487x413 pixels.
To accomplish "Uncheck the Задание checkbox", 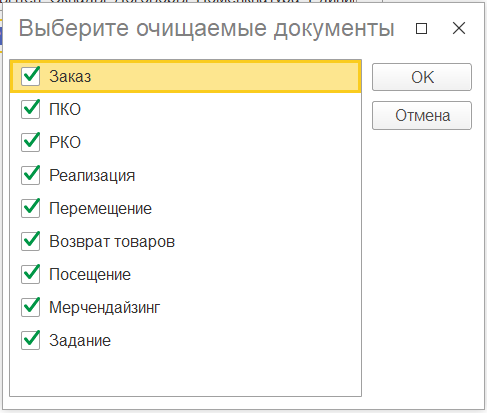I will [31, 340].
